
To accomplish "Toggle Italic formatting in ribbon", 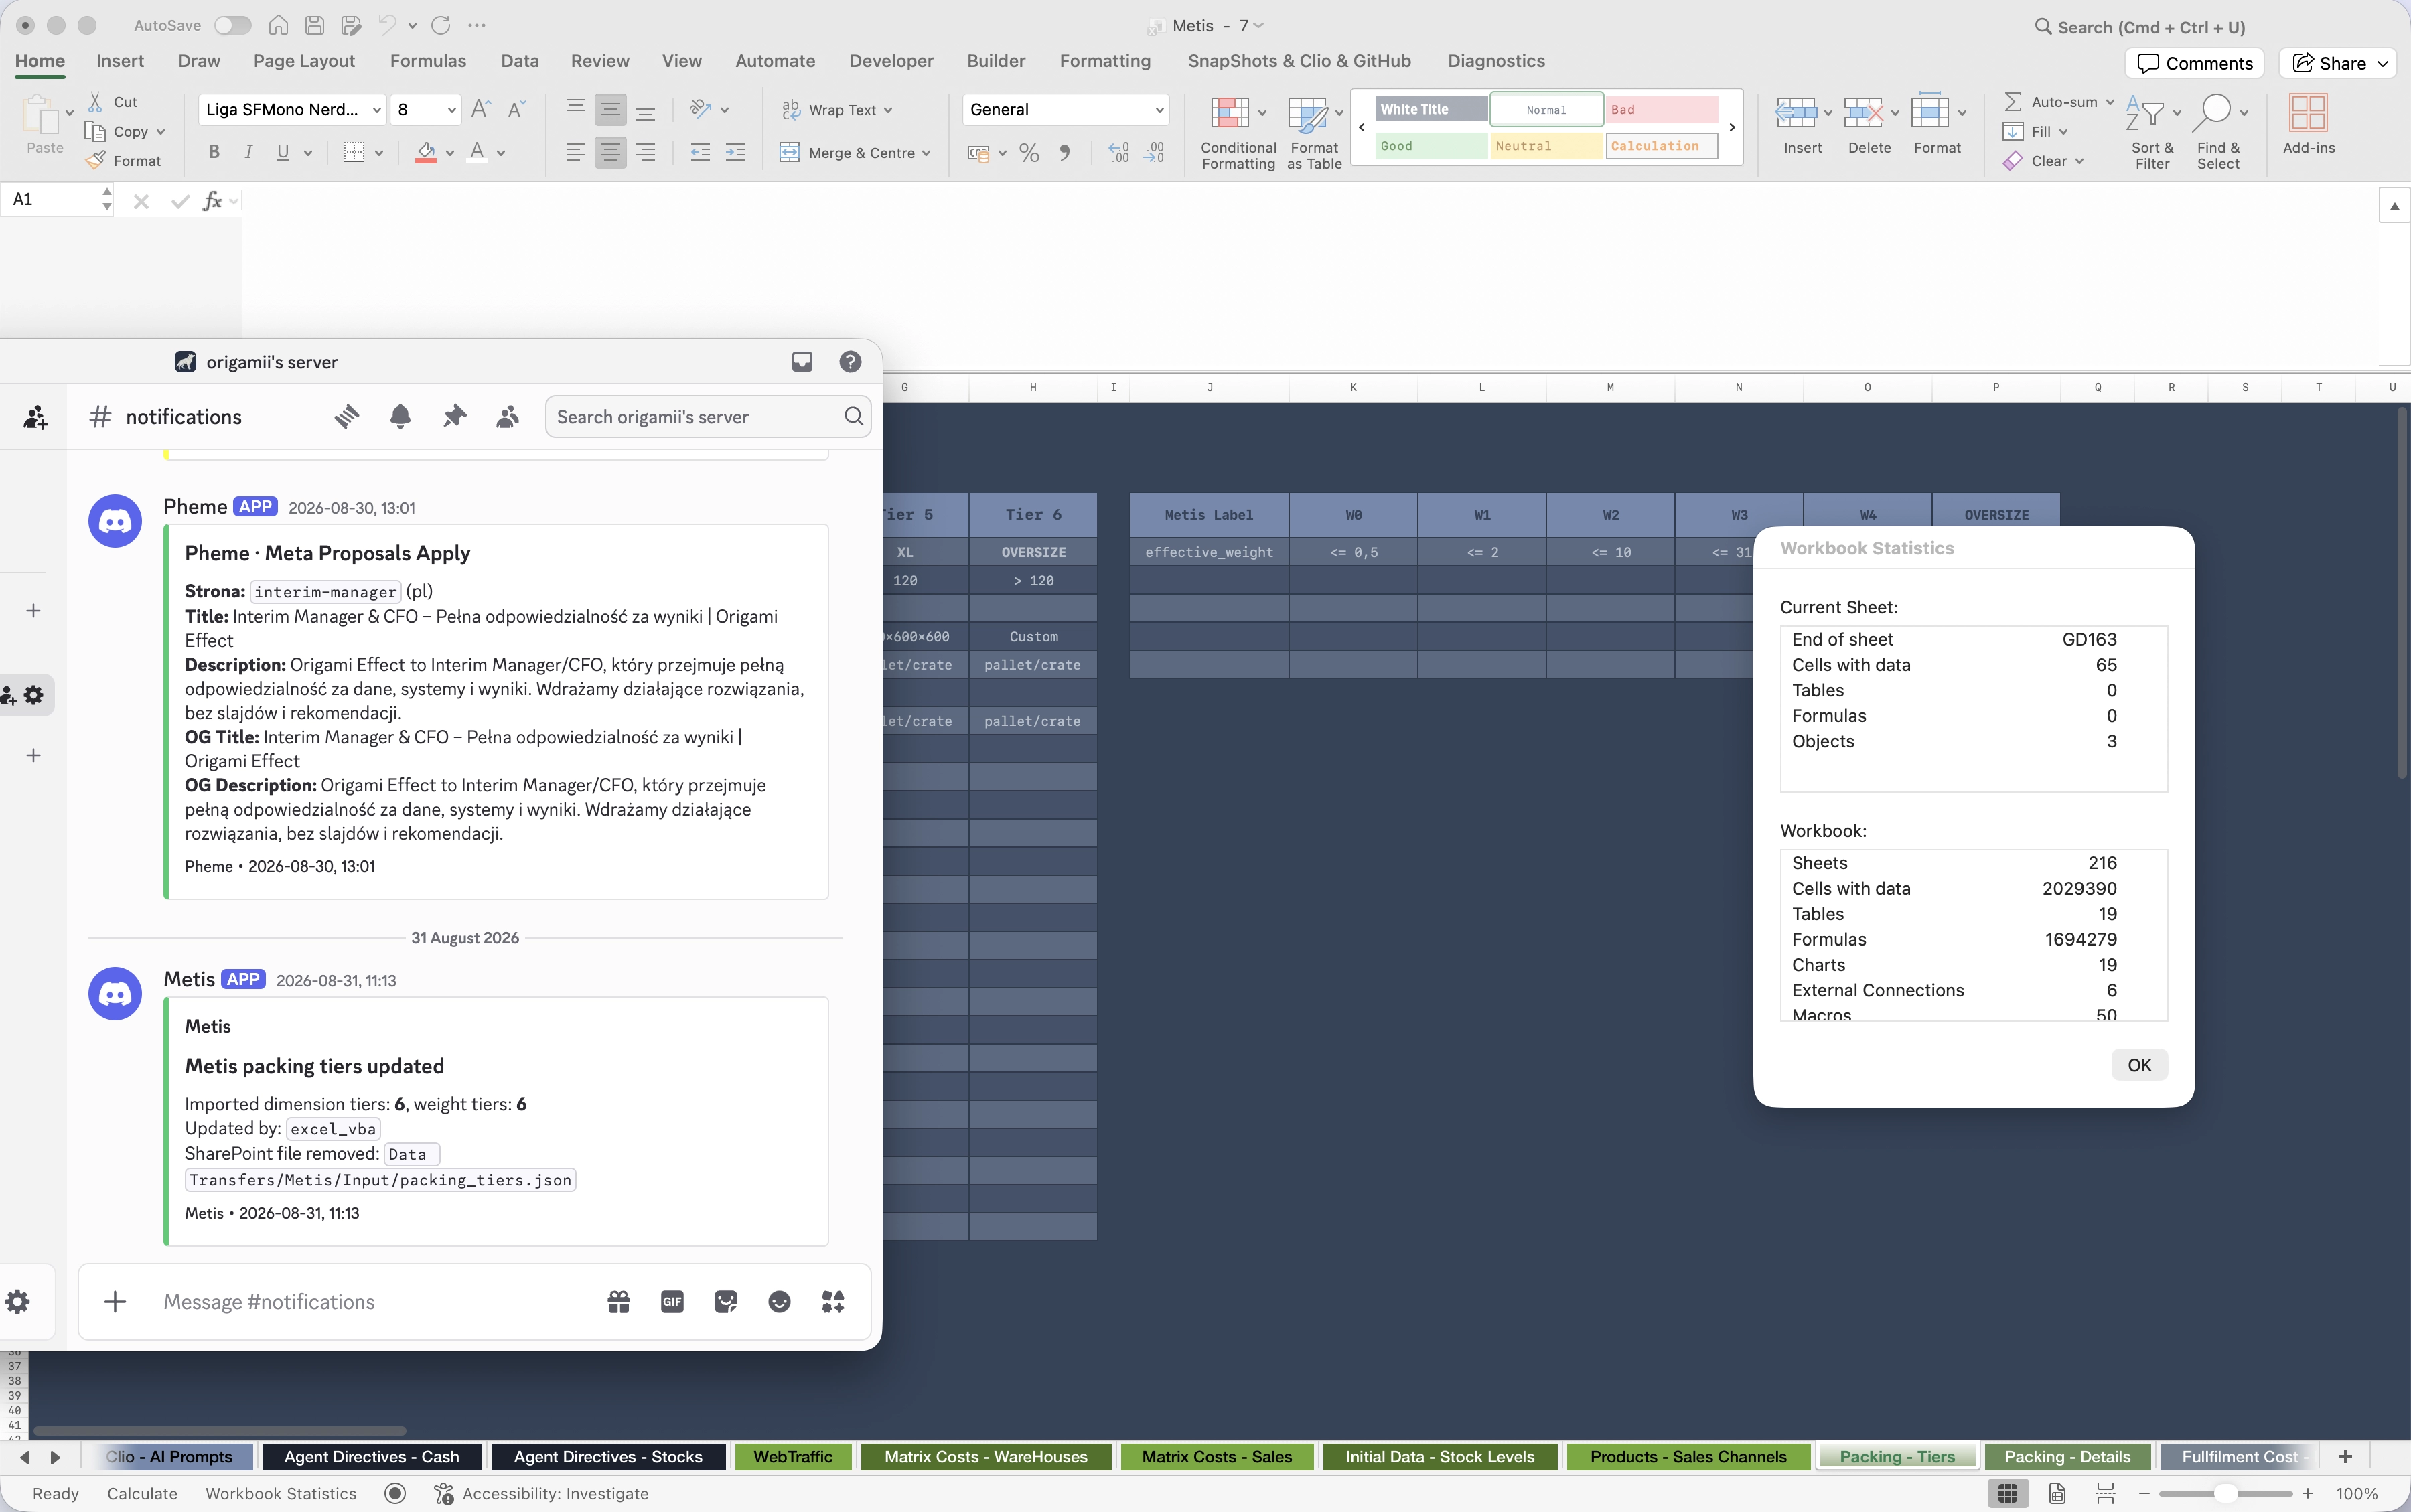I will 248,152.
